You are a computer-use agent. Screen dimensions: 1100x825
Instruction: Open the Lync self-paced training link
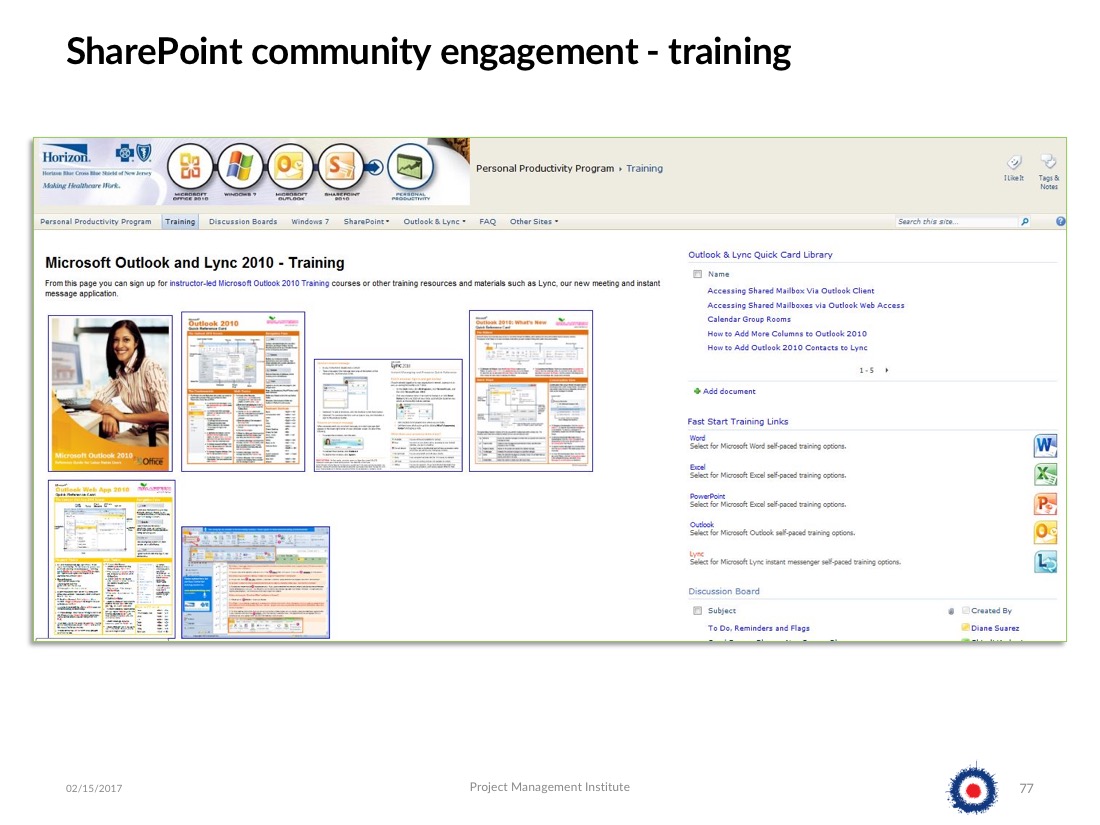(x=697, y=554)
